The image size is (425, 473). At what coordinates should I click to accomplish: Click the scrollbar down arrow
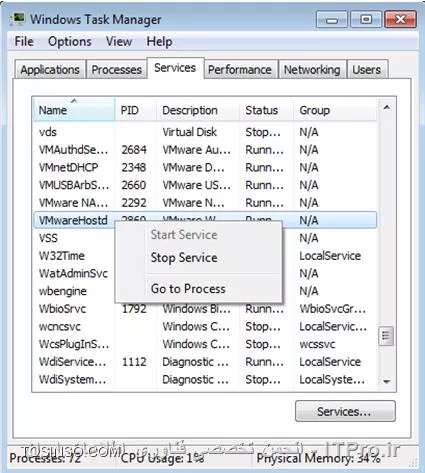387,381
